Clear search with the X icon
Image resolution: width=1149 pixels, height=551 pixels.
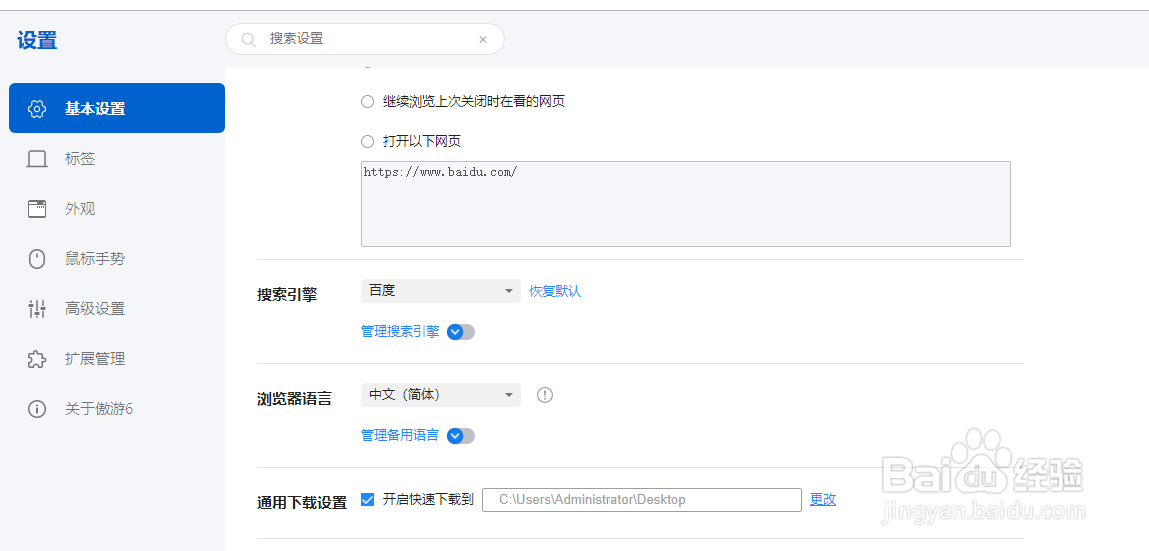tap(483, 40)
